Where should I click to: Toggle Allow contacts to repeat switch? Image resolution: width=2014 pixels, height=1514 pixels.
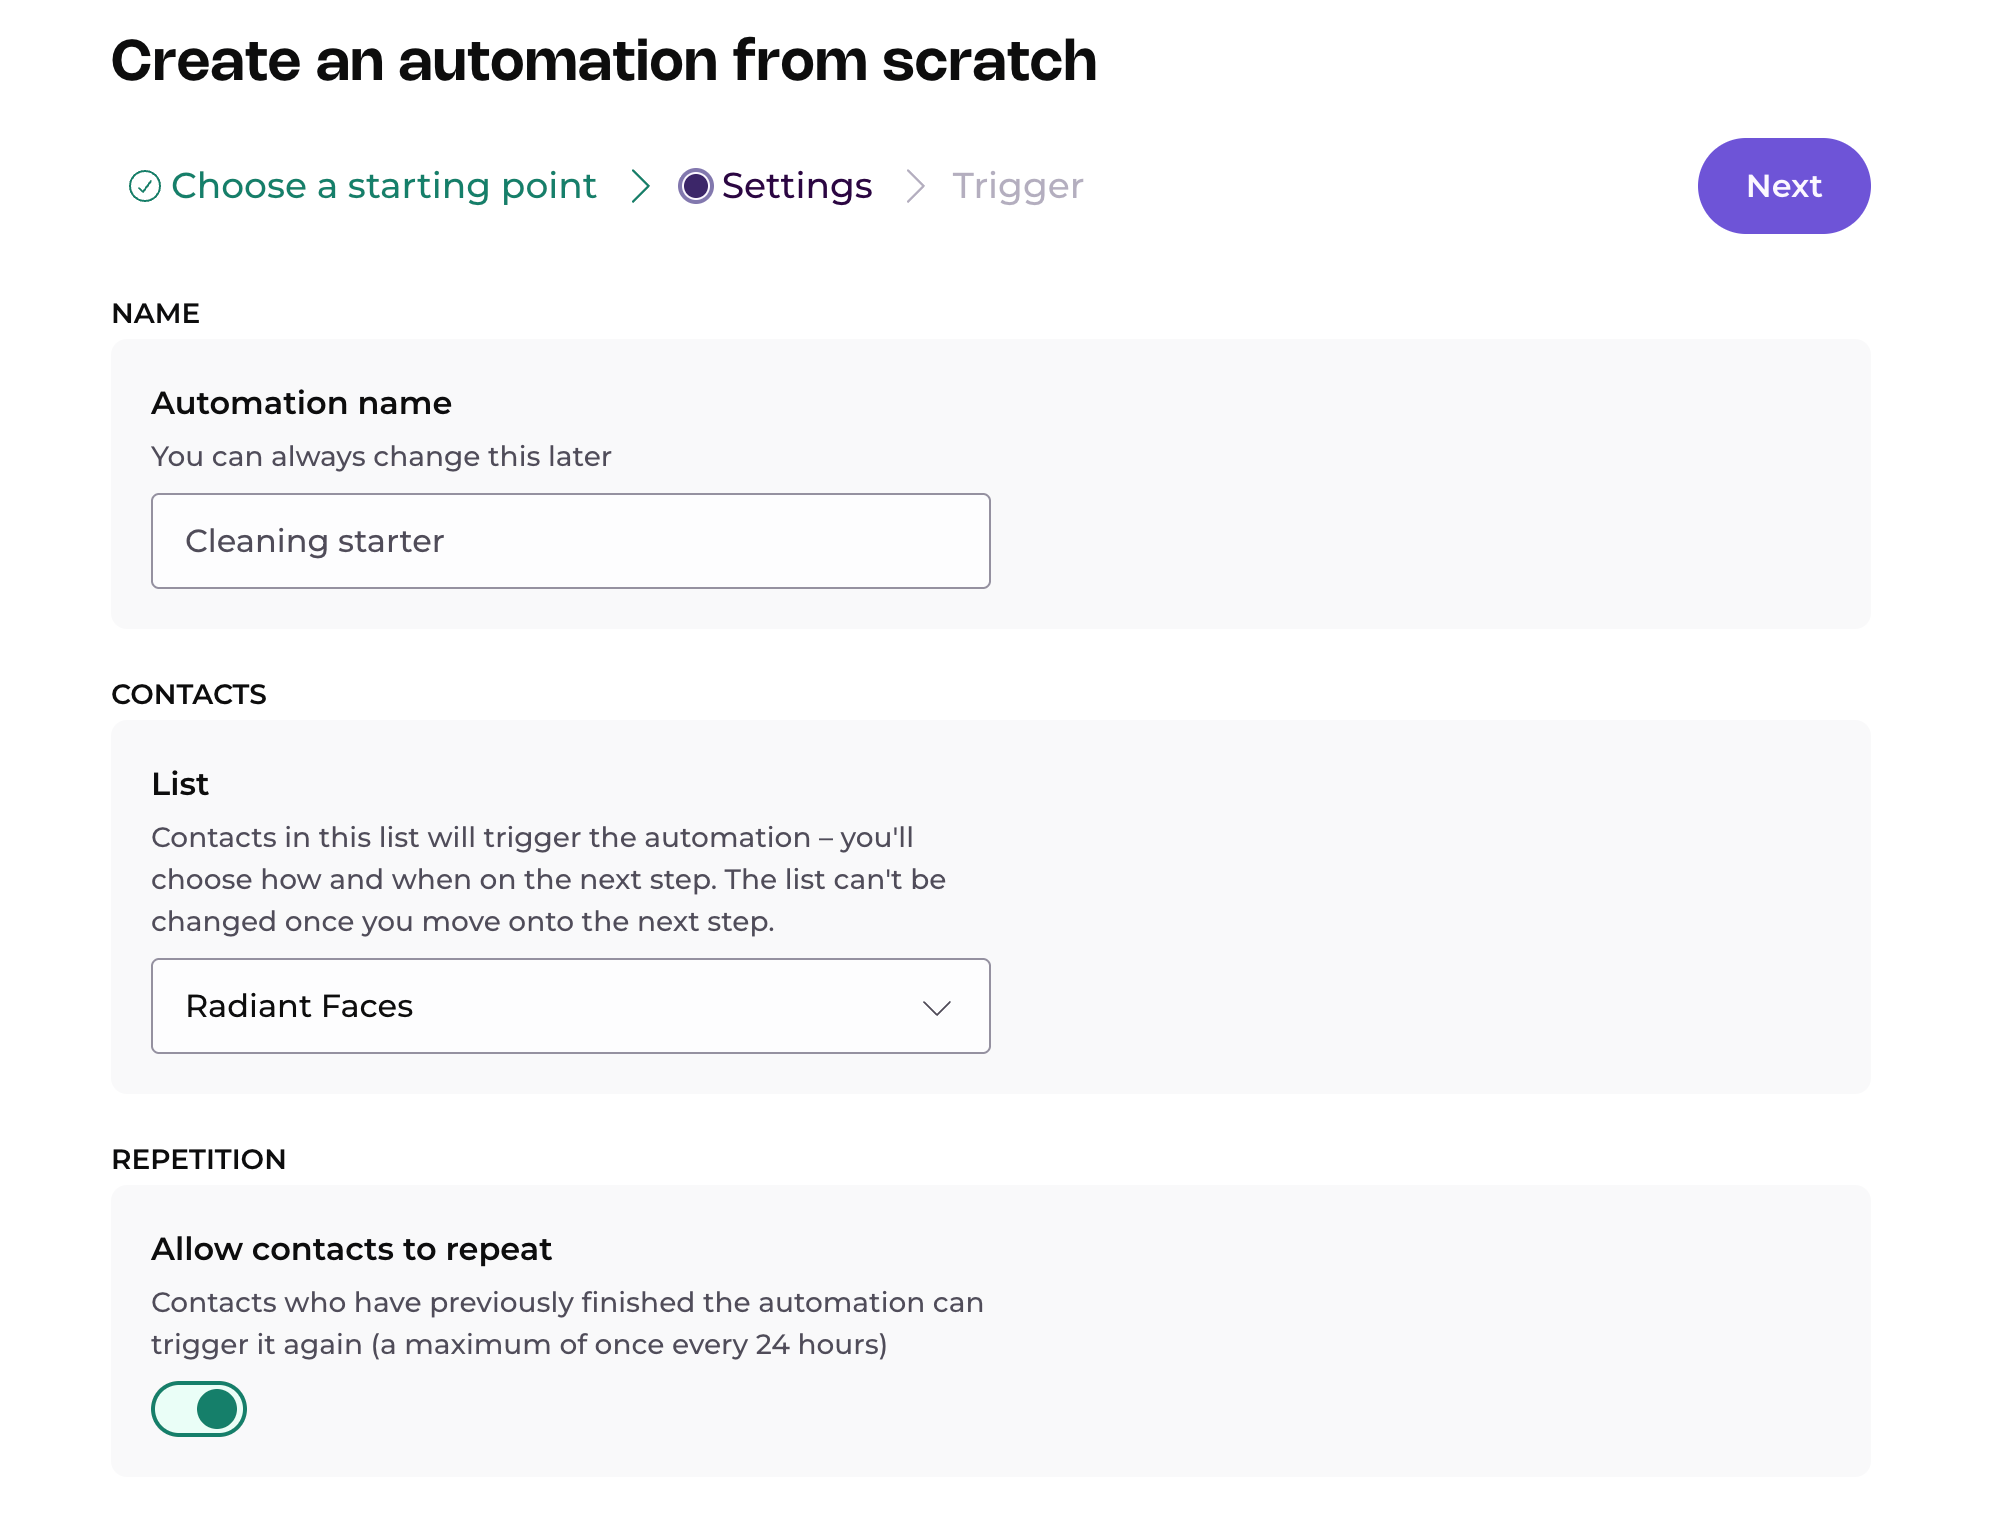[199, 1409]
